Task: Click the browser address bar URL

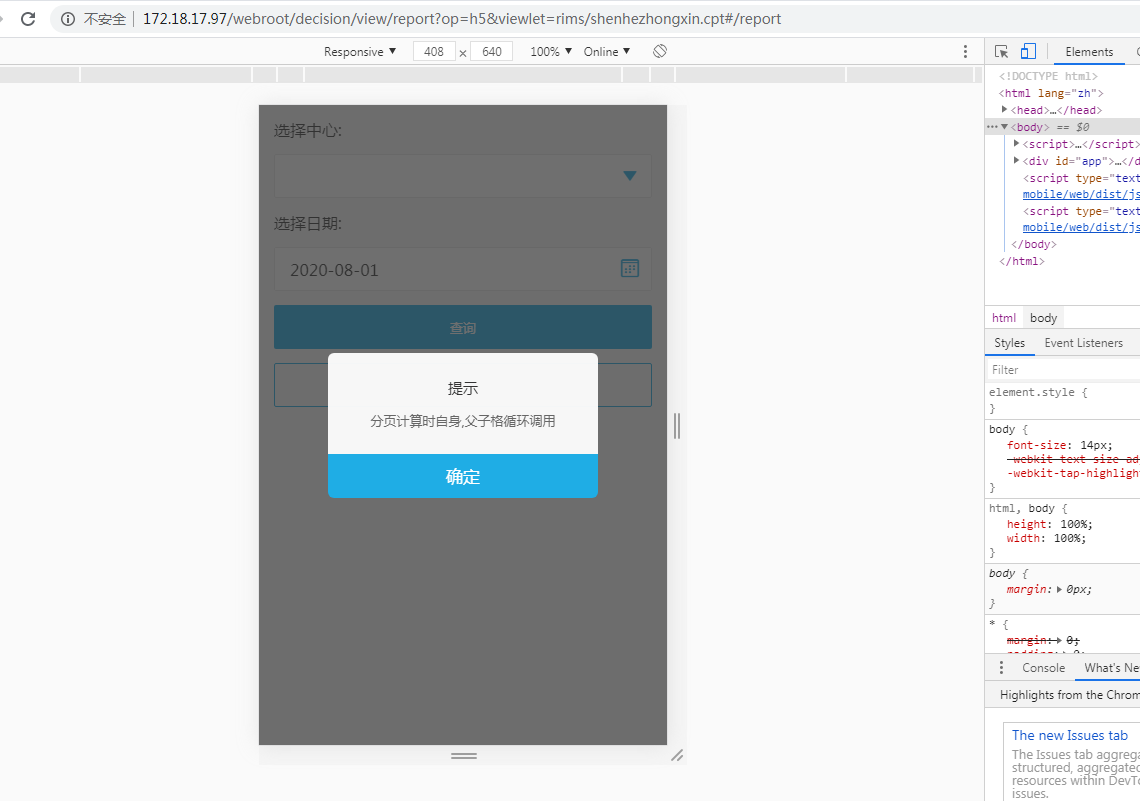Action: (x=462, y=19)
